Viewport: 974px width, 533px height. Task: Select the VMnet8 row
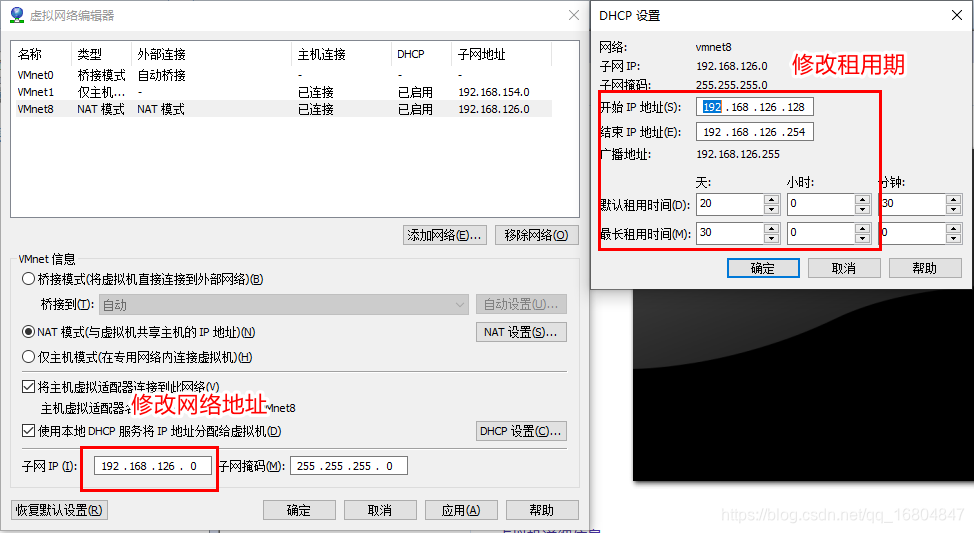(x=282, y=109)
